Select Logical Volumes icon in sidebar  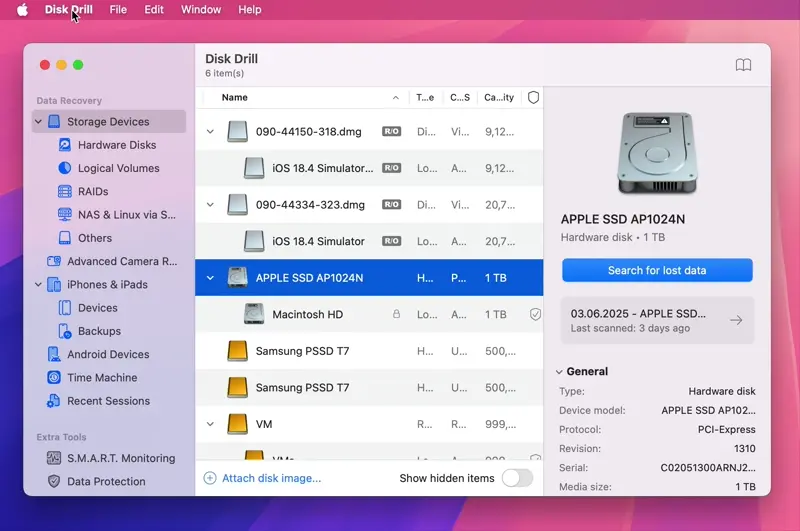(x=65, y=168)
